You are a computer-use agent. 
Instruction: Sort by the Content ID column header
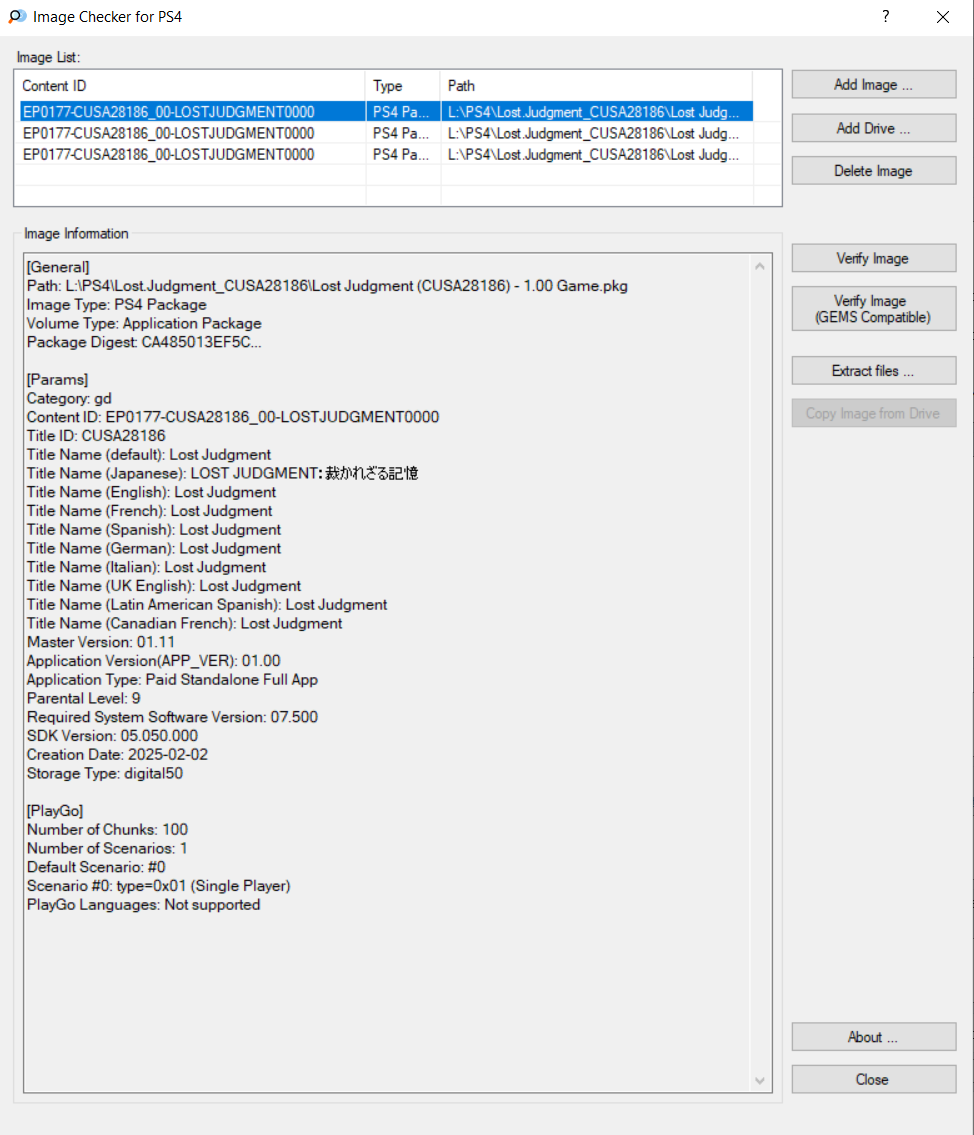tap(192, 85)
